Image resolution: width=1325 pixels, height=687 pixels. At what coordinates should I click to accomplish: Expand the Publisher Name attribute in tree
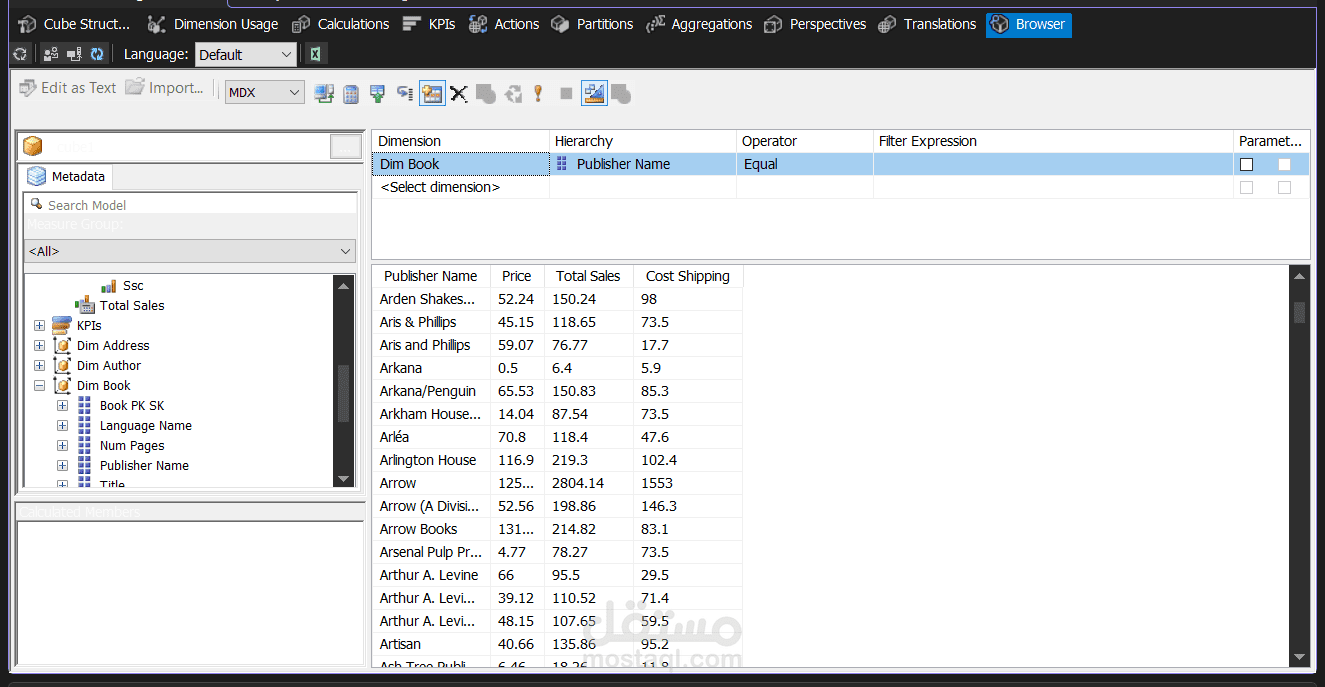point(62,465)
